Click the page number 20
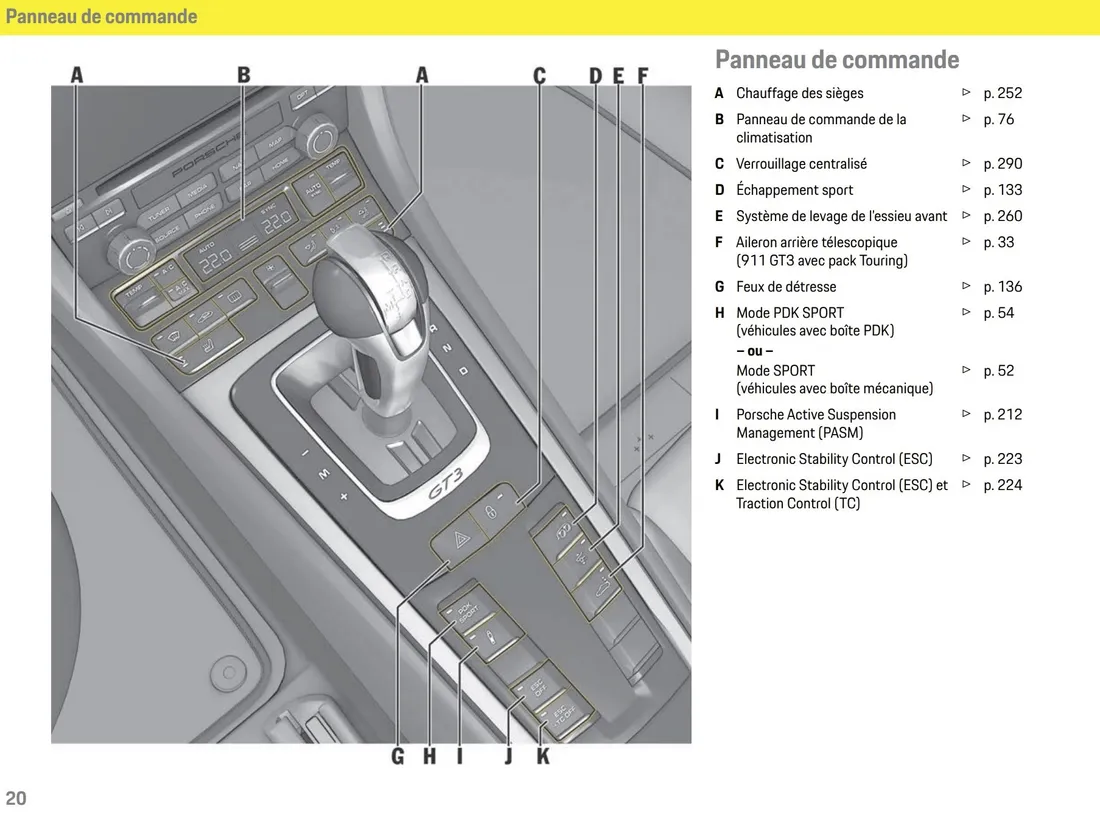Viewport: 1100px width, 817px height. pyautogui.click(x=15, y=798)
